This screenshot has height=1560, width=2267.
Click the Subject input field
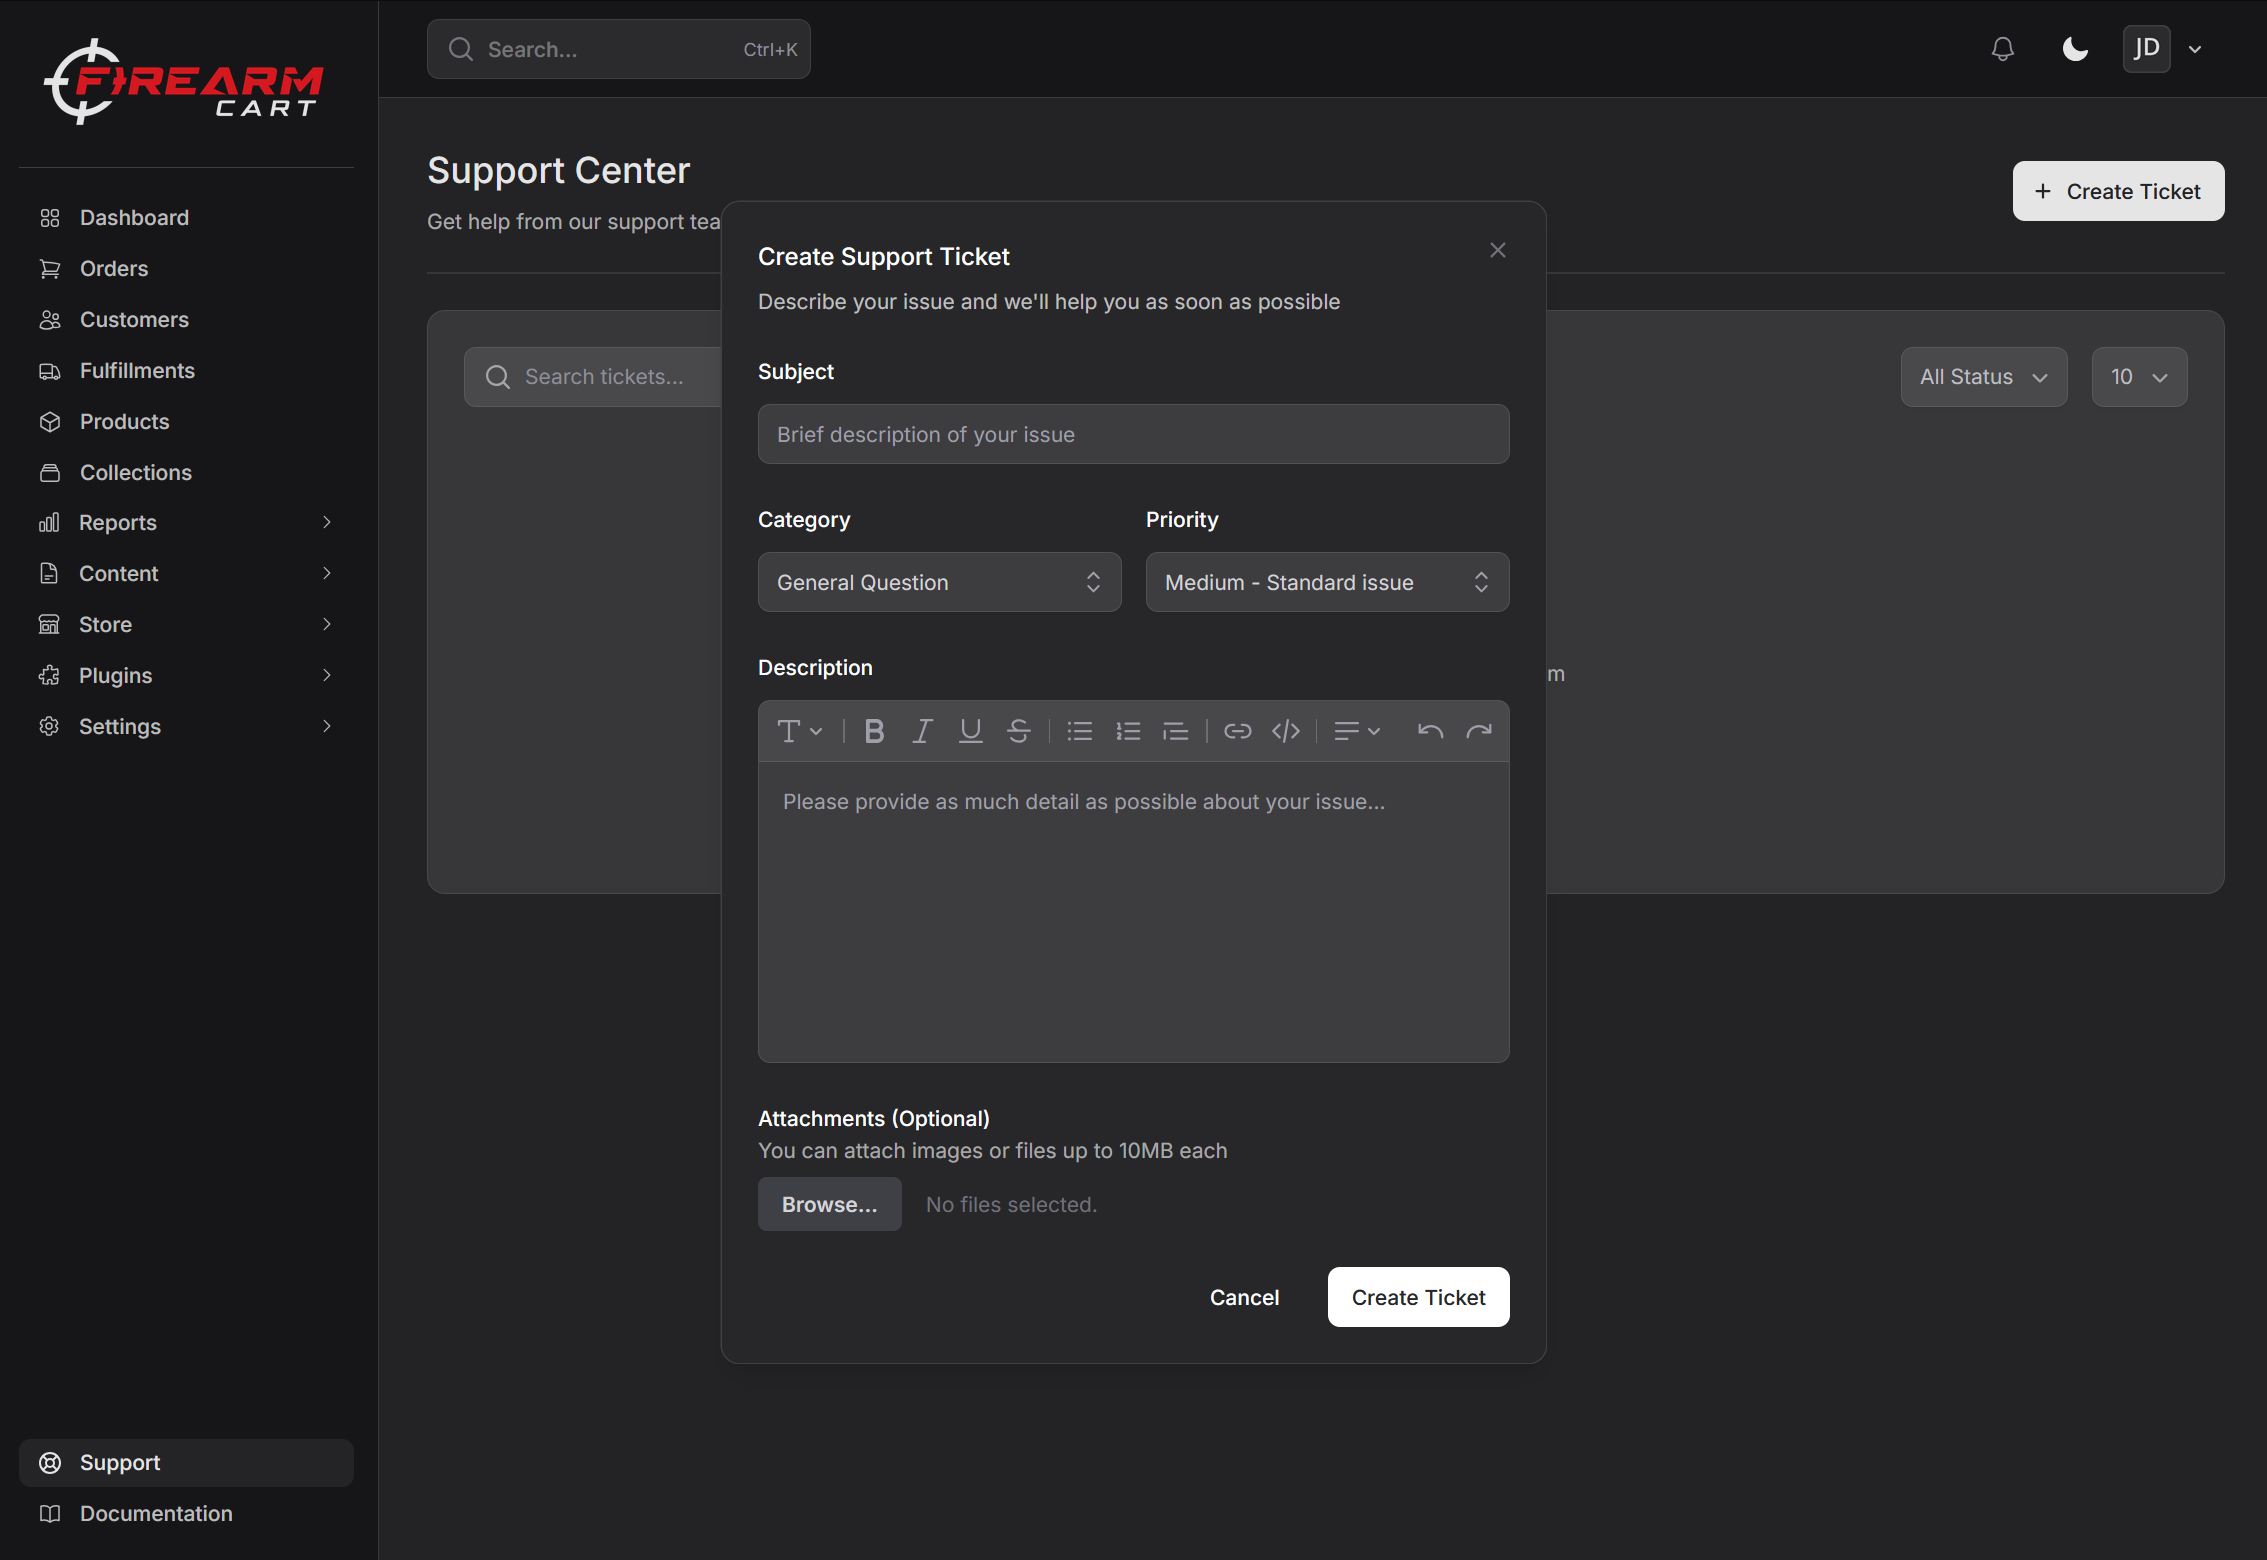pos(1134,434)
